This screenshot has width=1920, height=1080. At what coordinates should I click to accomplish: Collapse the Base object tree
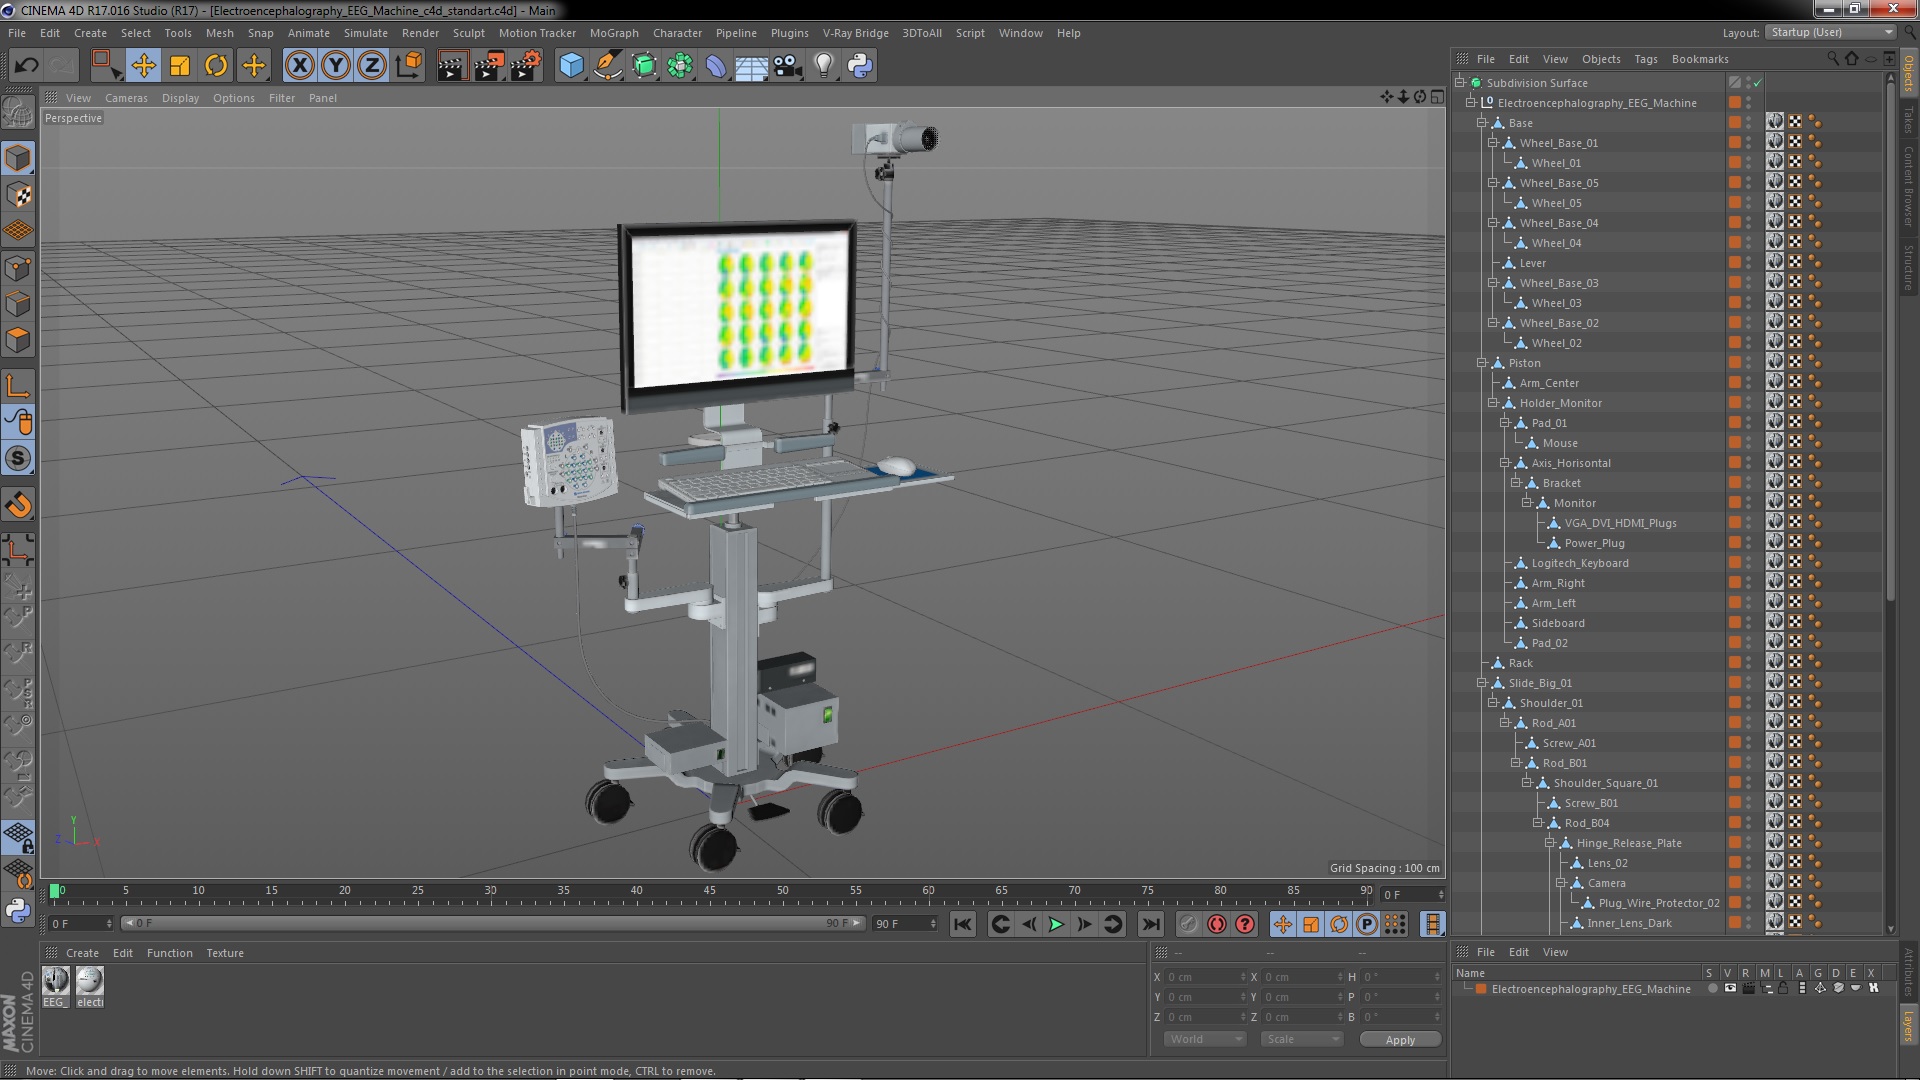[1482, 123]
